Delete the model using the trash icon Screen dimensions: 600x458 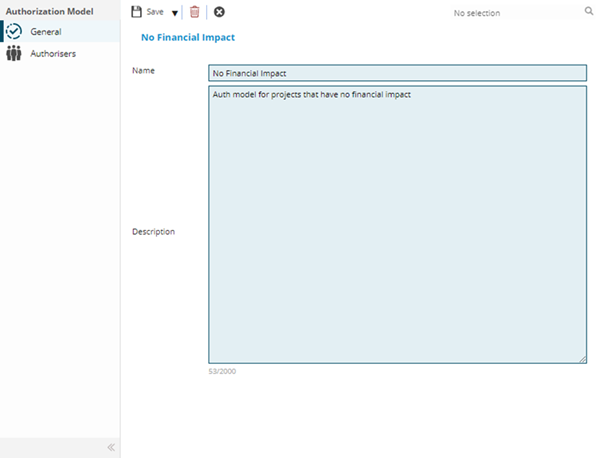coord(195,12)
